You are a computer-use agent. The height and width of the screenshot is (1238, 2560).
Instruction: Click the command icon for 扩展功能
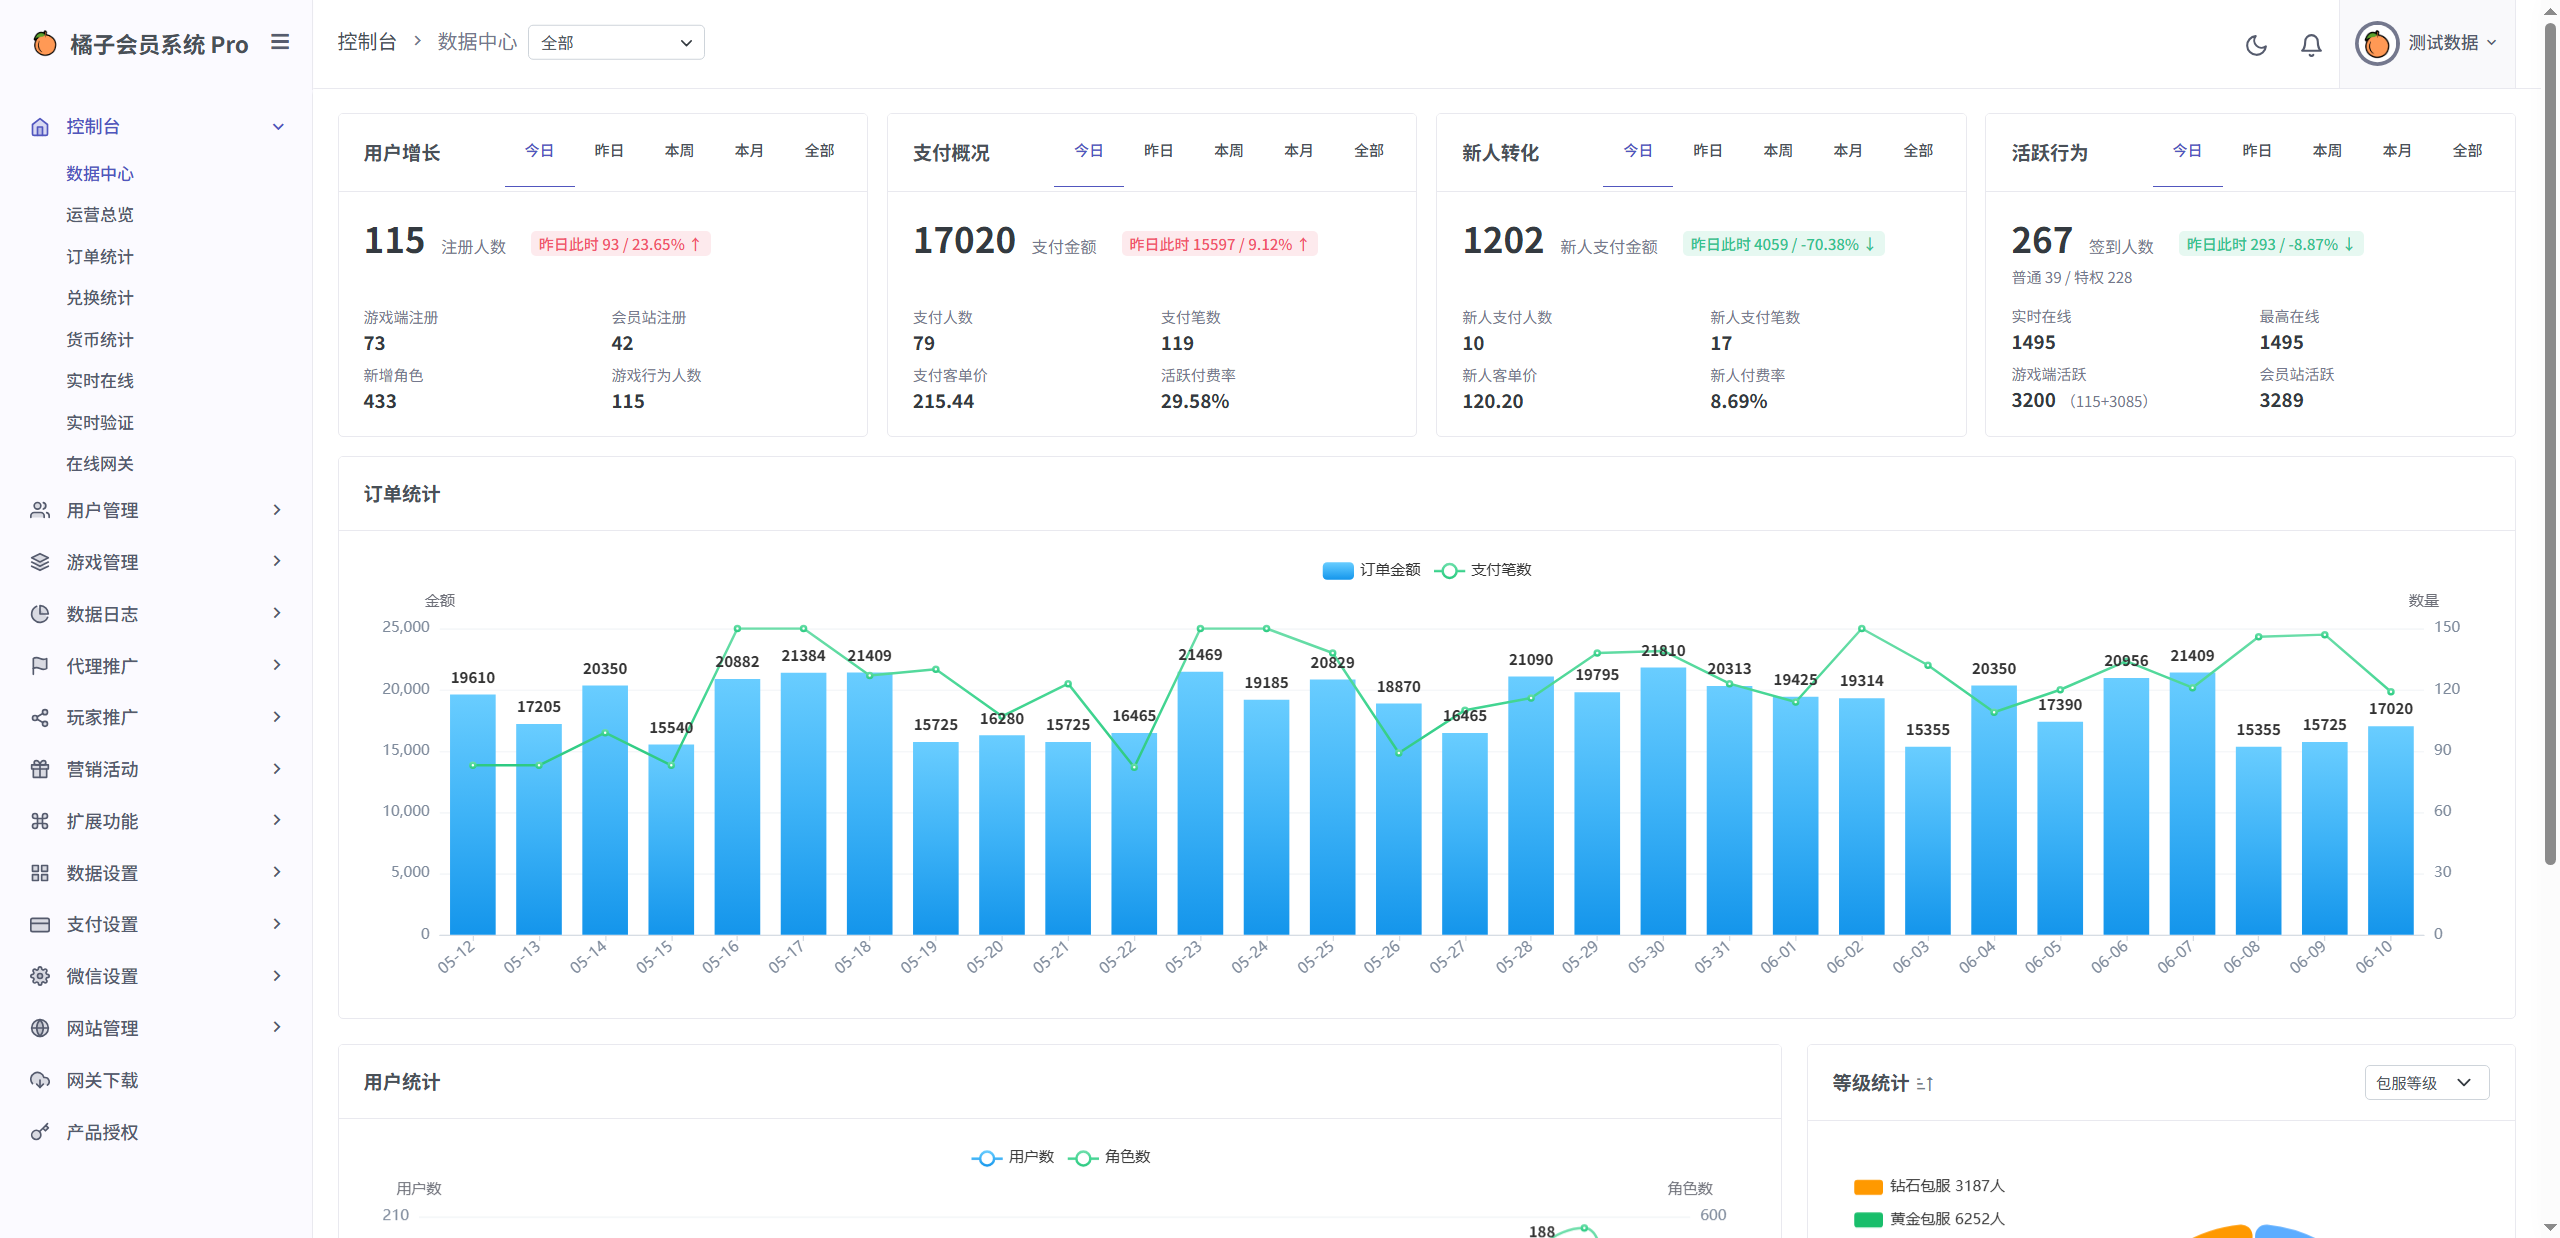click(x=40, y=821)
